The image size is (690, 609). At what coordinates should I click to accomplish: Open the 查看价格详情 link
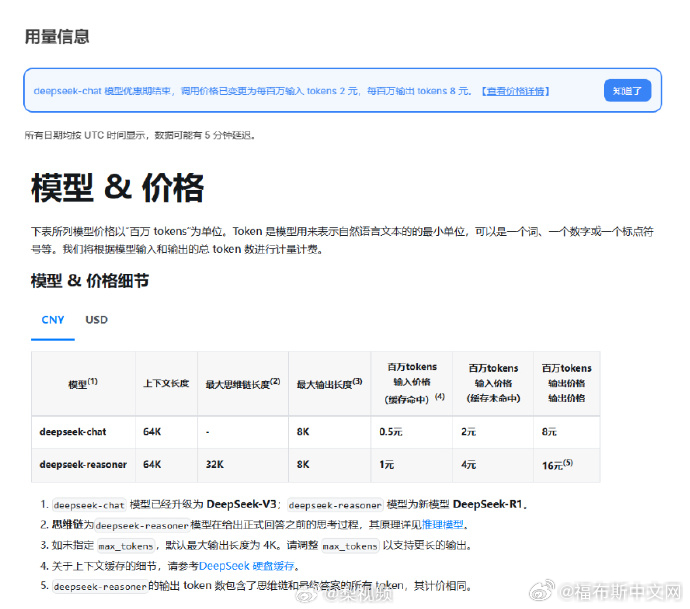(x=515, y=91)
